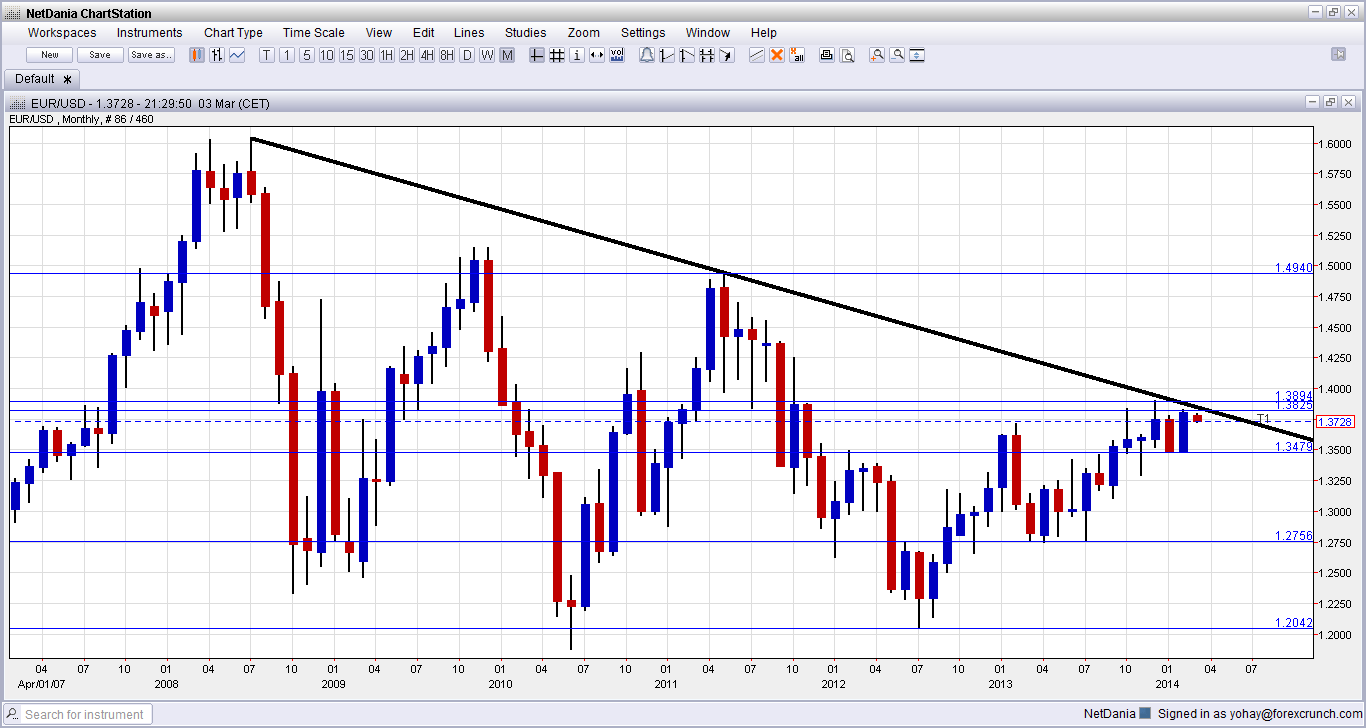Switch to the Default workspace tab
1366x728 pixels.
34,78
